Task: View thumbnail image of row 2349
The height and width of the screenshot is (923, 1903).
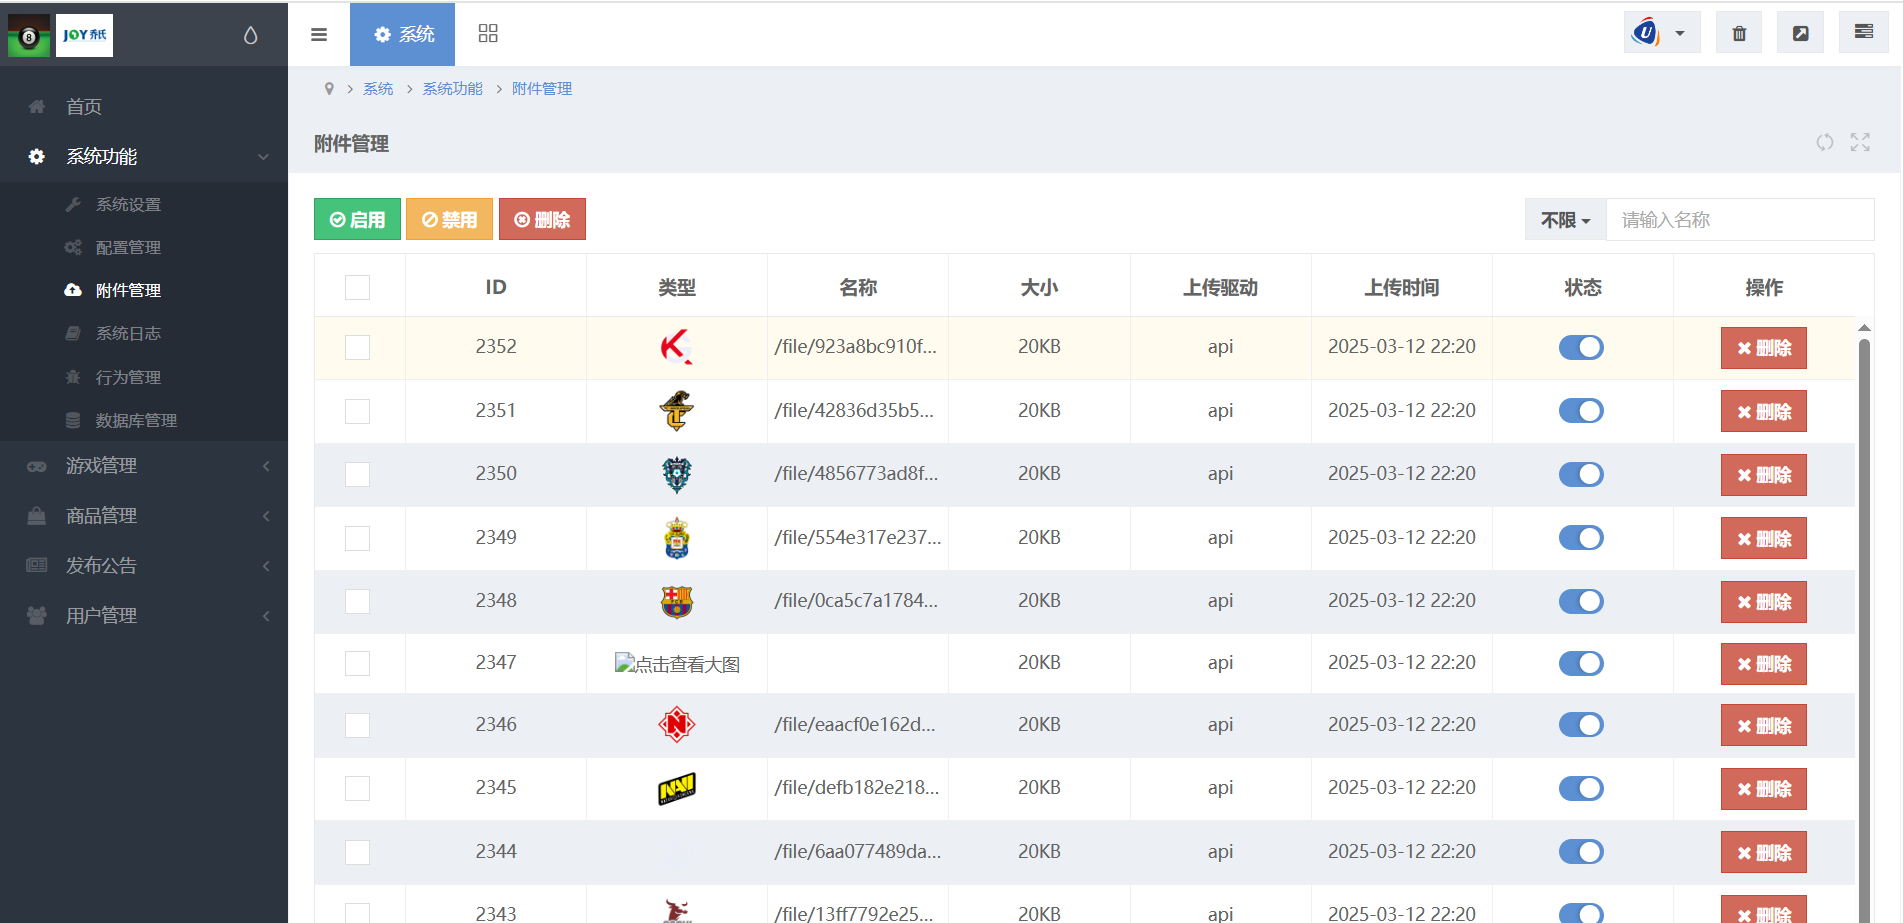Action: pos(677,538)
